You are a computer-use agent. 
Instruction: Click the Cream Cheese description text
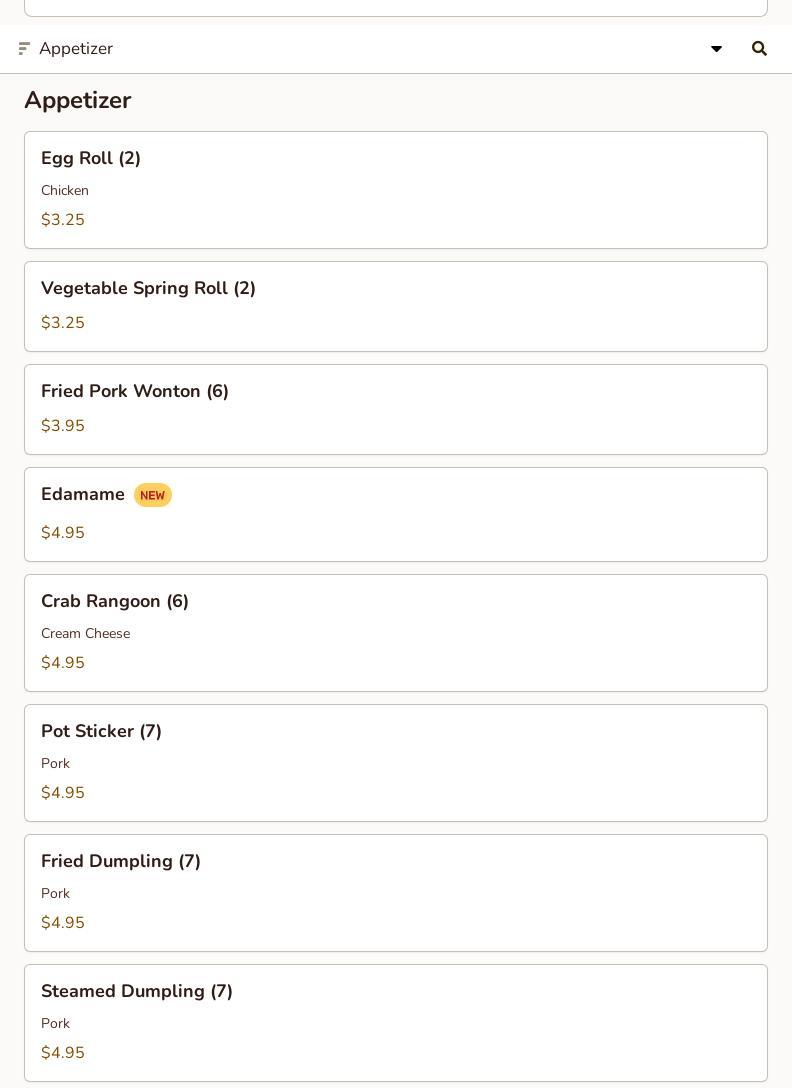[85, 634]
